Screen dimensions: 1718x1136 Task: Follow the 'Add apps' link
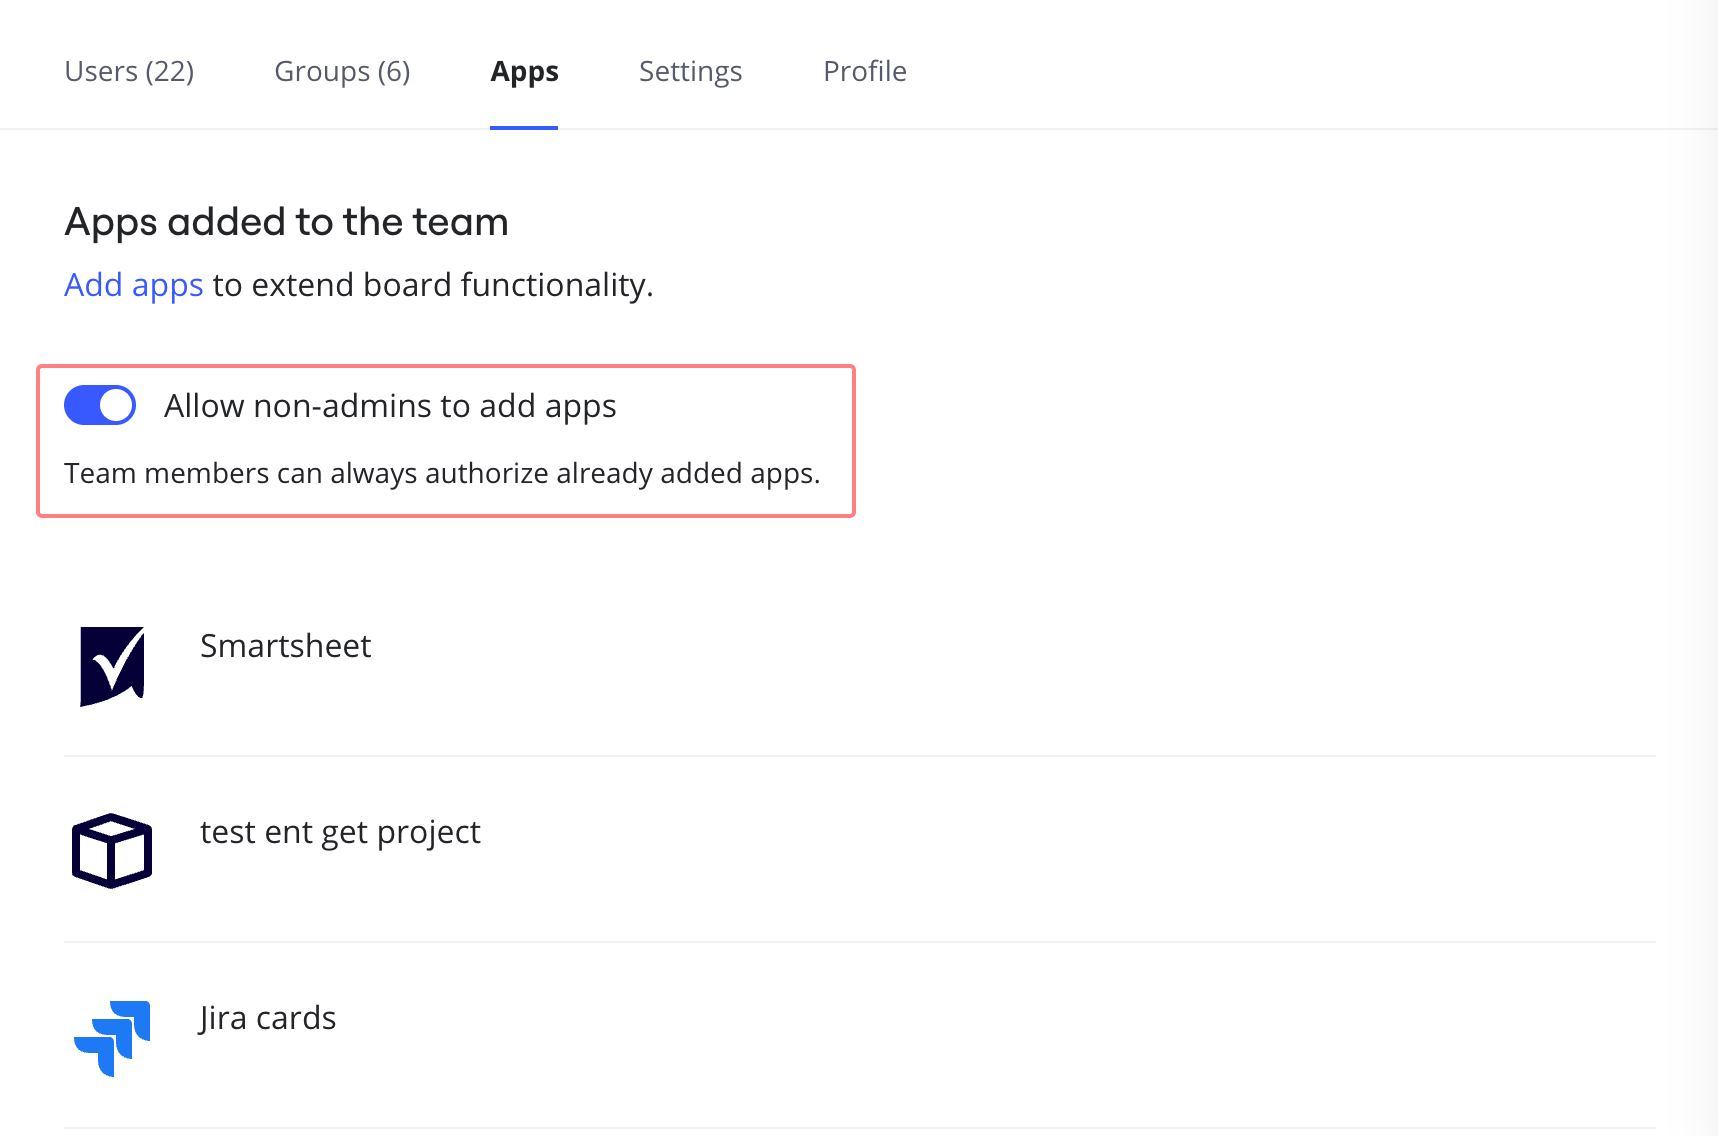pyautogui.click(x=134, y=285)
